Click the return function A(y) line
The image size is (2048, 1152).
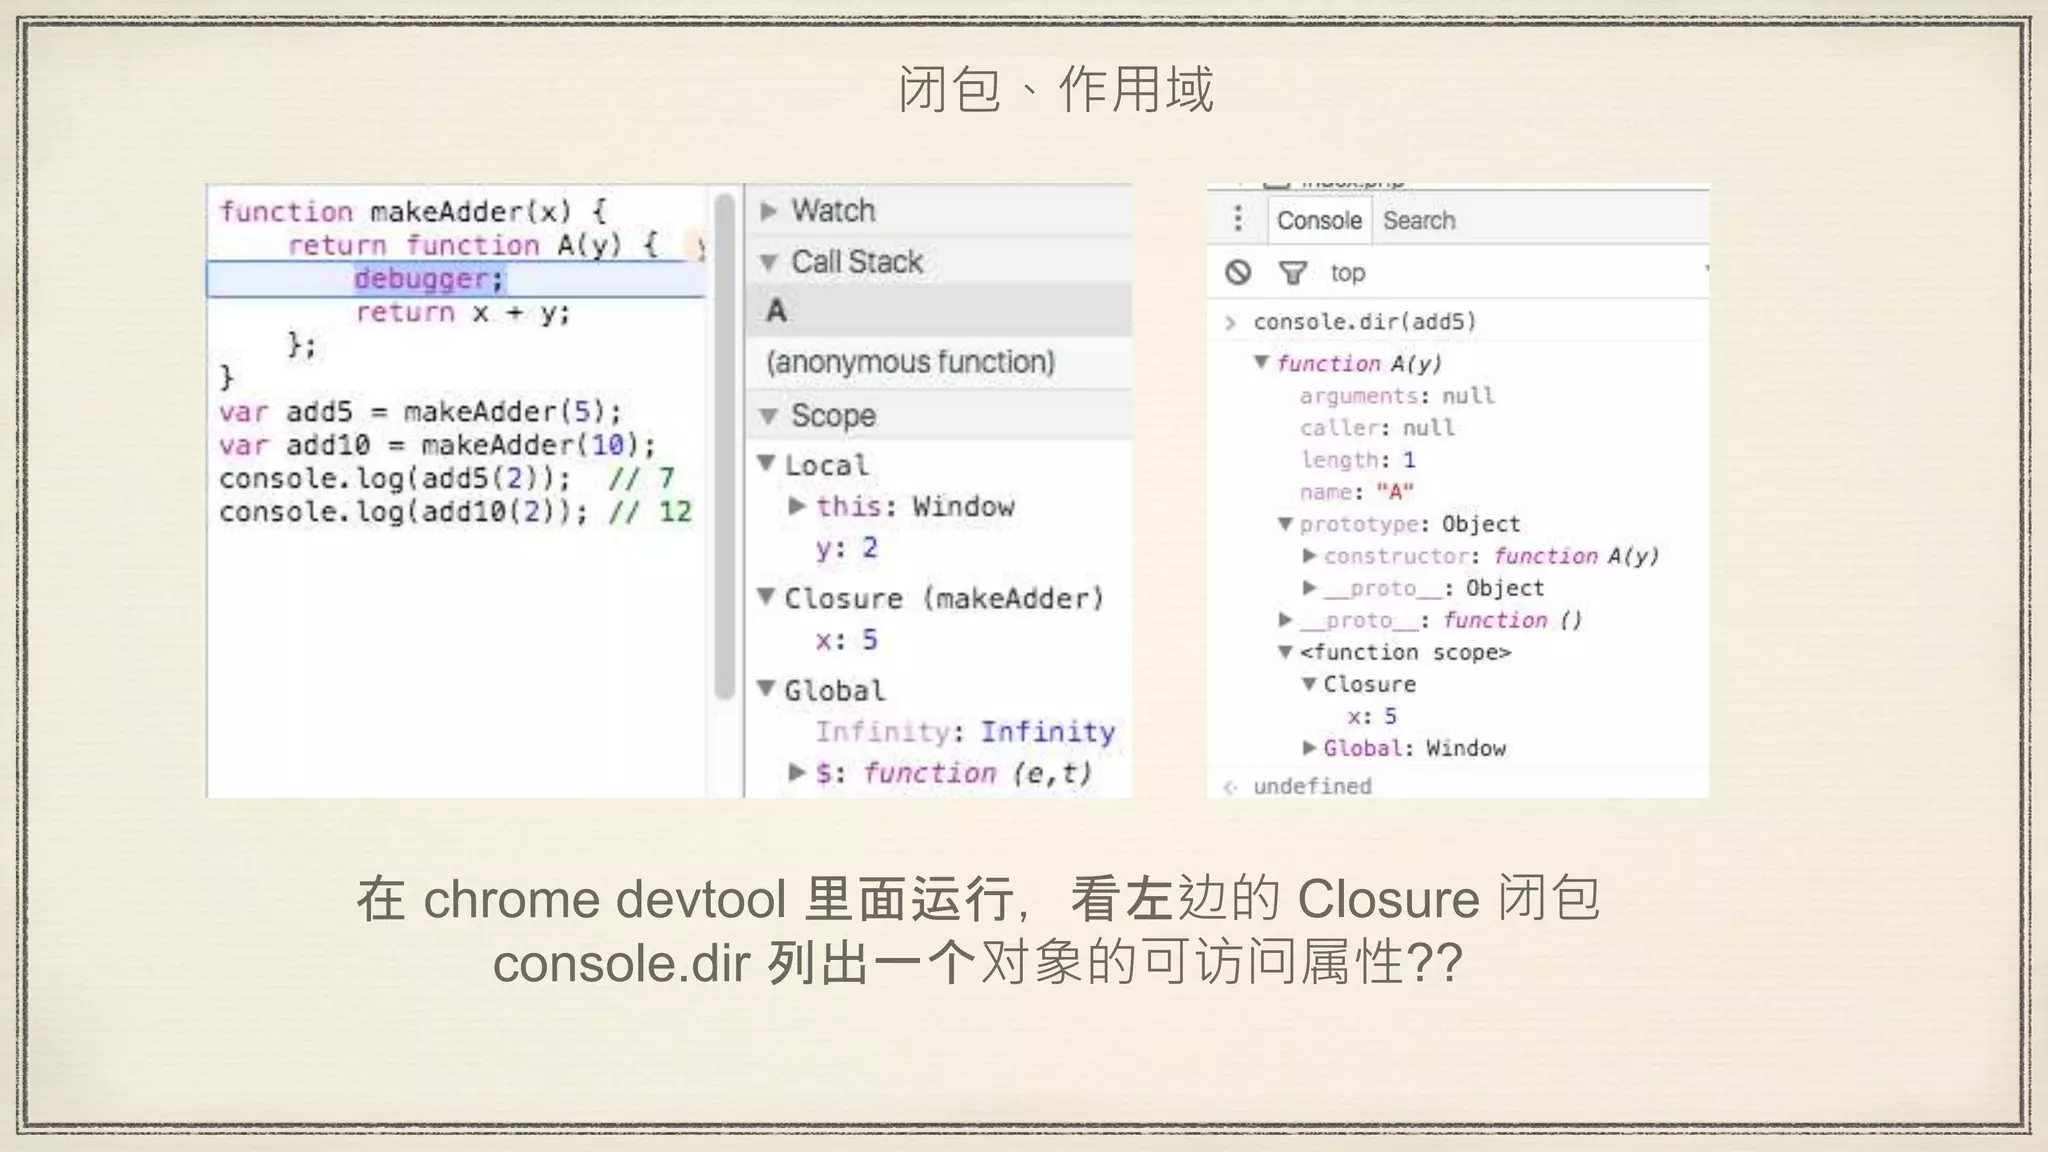[x=473, y=245]
